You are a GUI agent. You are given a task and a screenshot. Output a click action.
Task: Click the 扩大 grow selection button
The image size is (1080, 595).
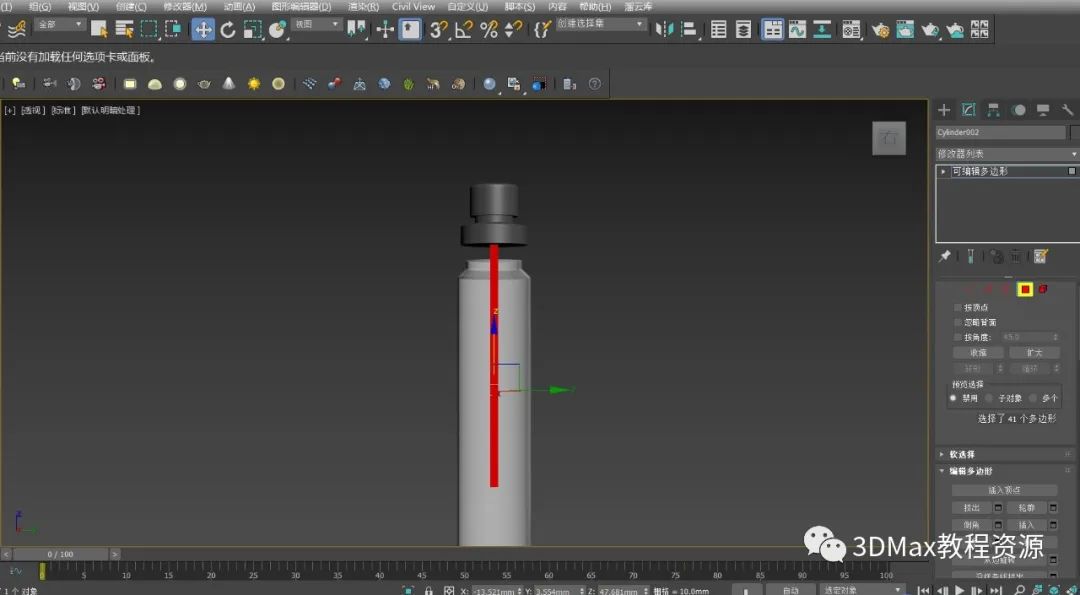[1033, 352]
